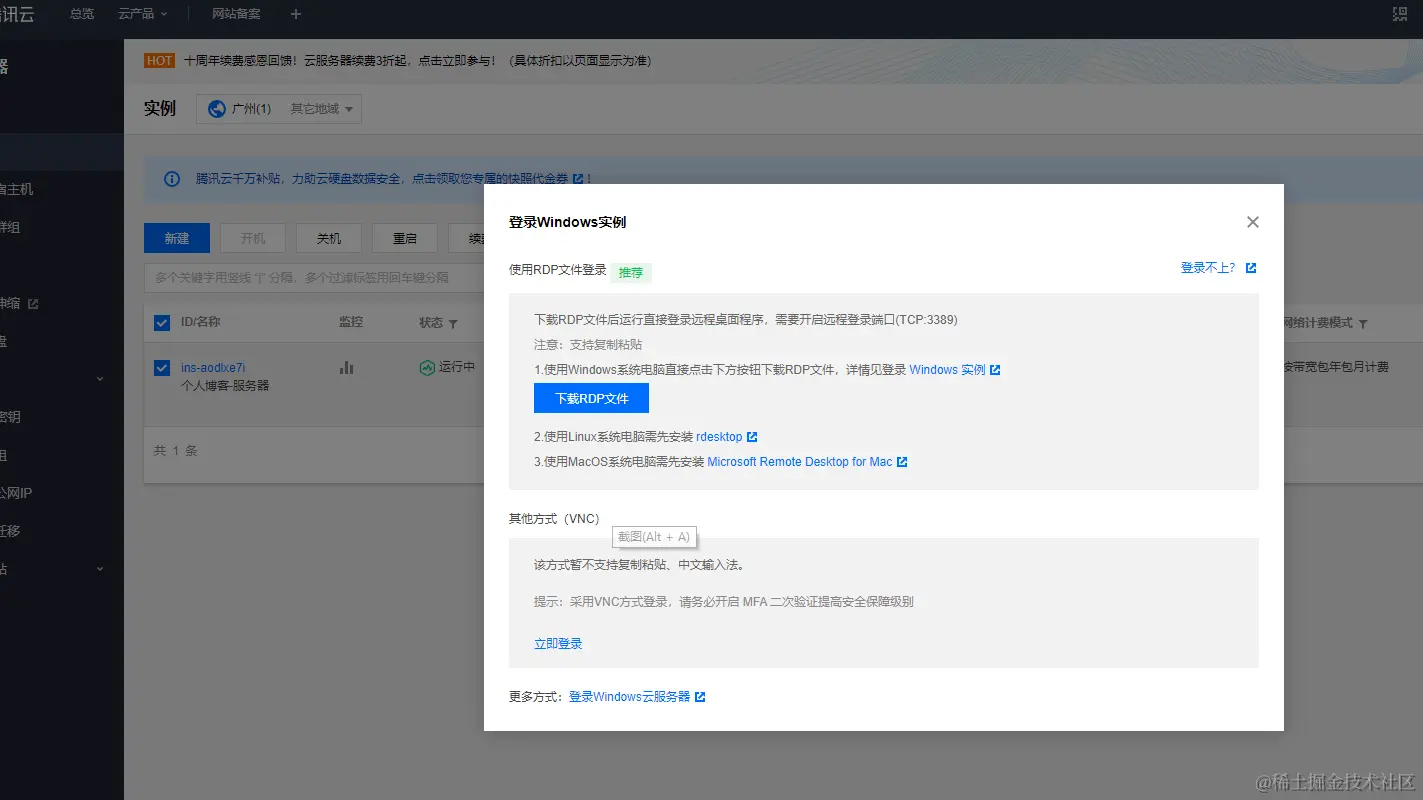Close the 登录Windows实例 dialog
Image resolution: width=1423 pixels, height=800 pixels.
(x=1253, y=222)
